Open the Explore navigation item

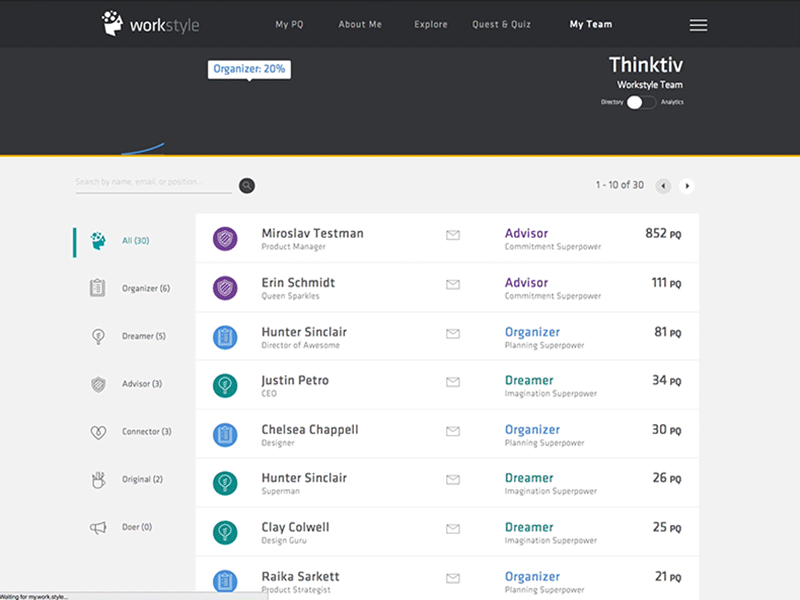point(430,24)
